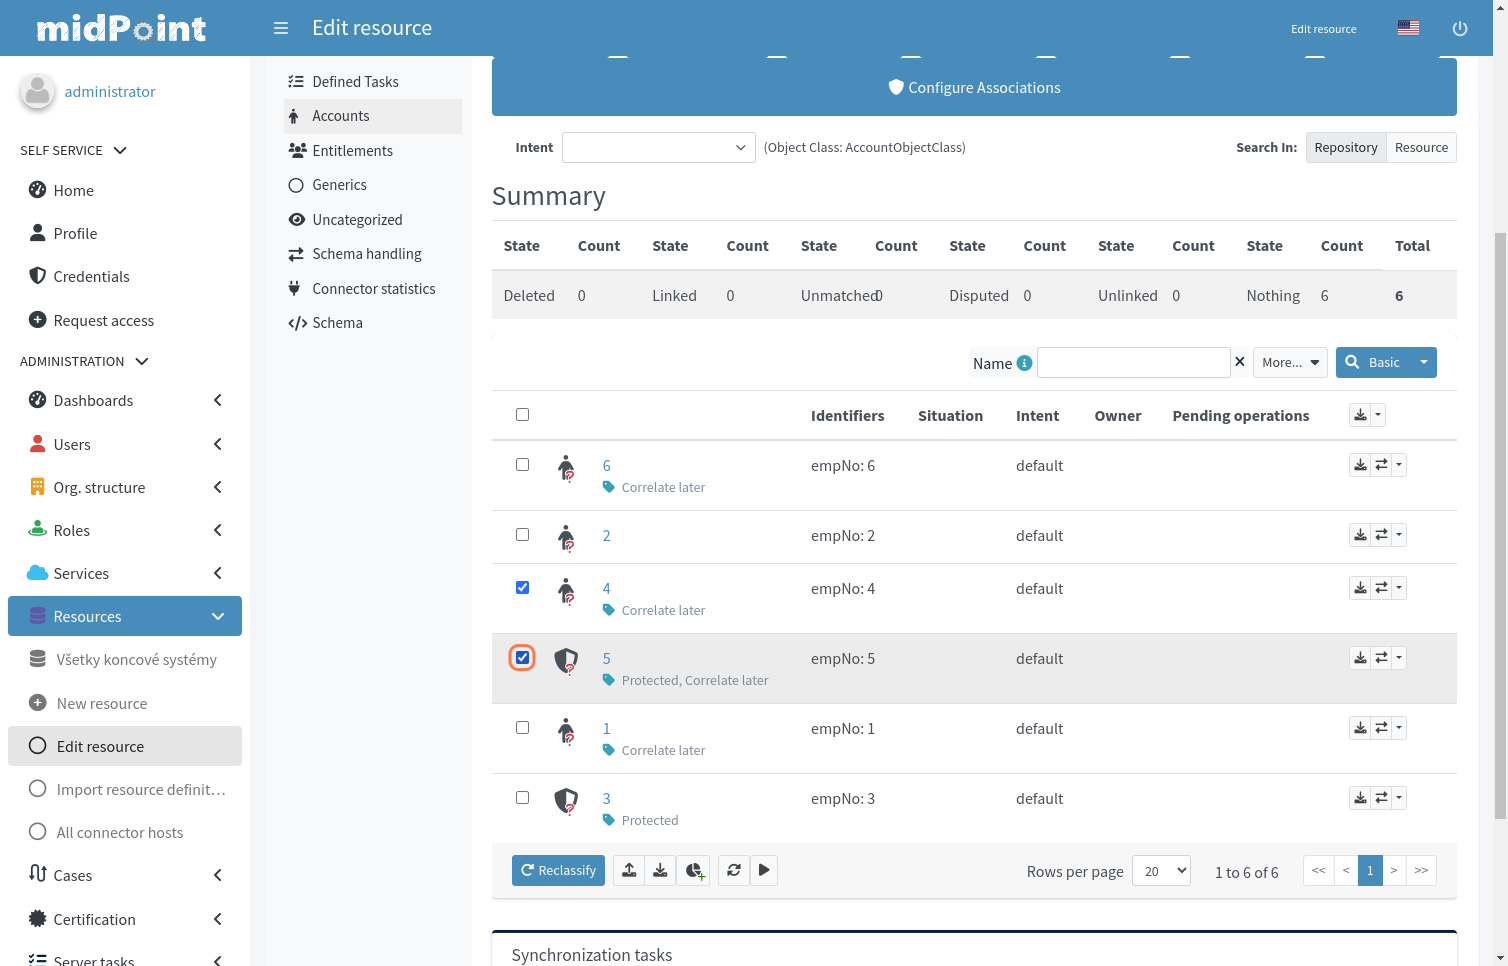Click the Name search input field

pyautogui.click(x=1133, y=363)
